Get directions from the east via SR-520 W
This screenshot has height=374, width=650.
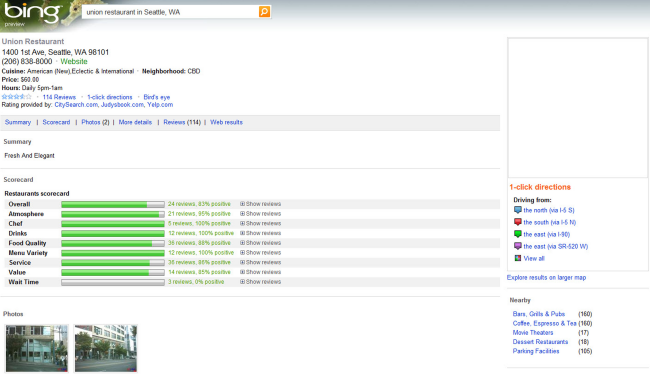(x=555, y=246)
